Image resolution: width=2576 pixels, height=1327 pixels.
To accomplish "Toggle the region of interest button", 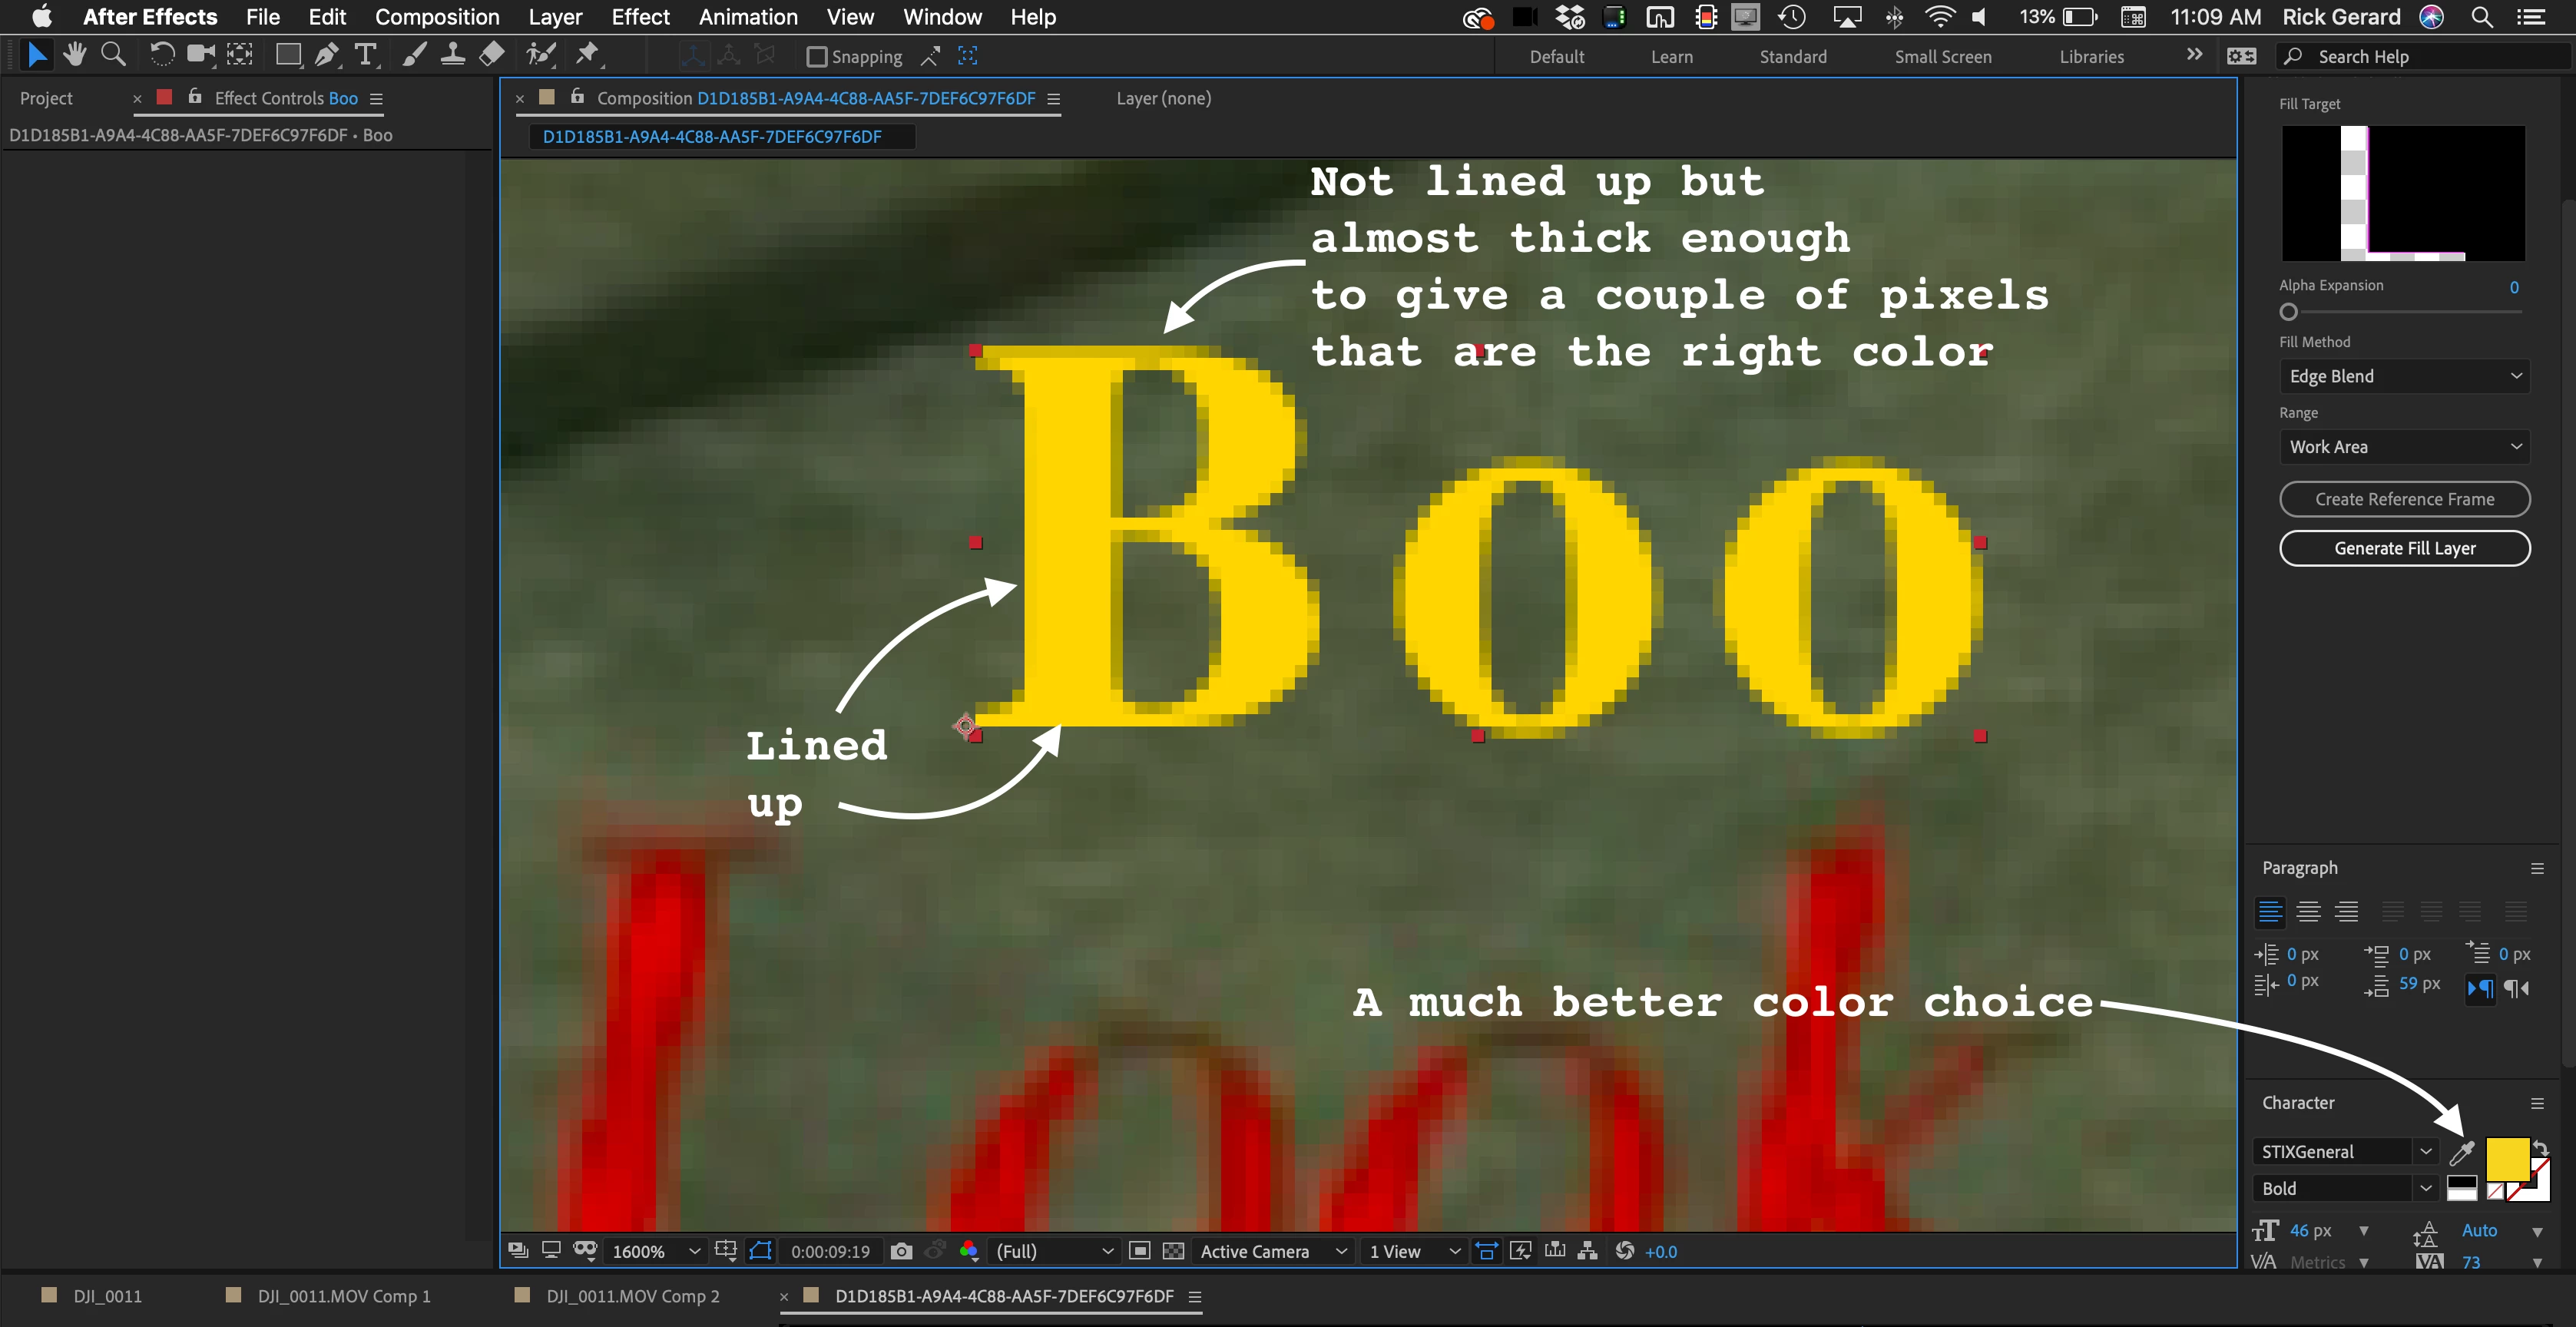I will coord(1139,1251).
